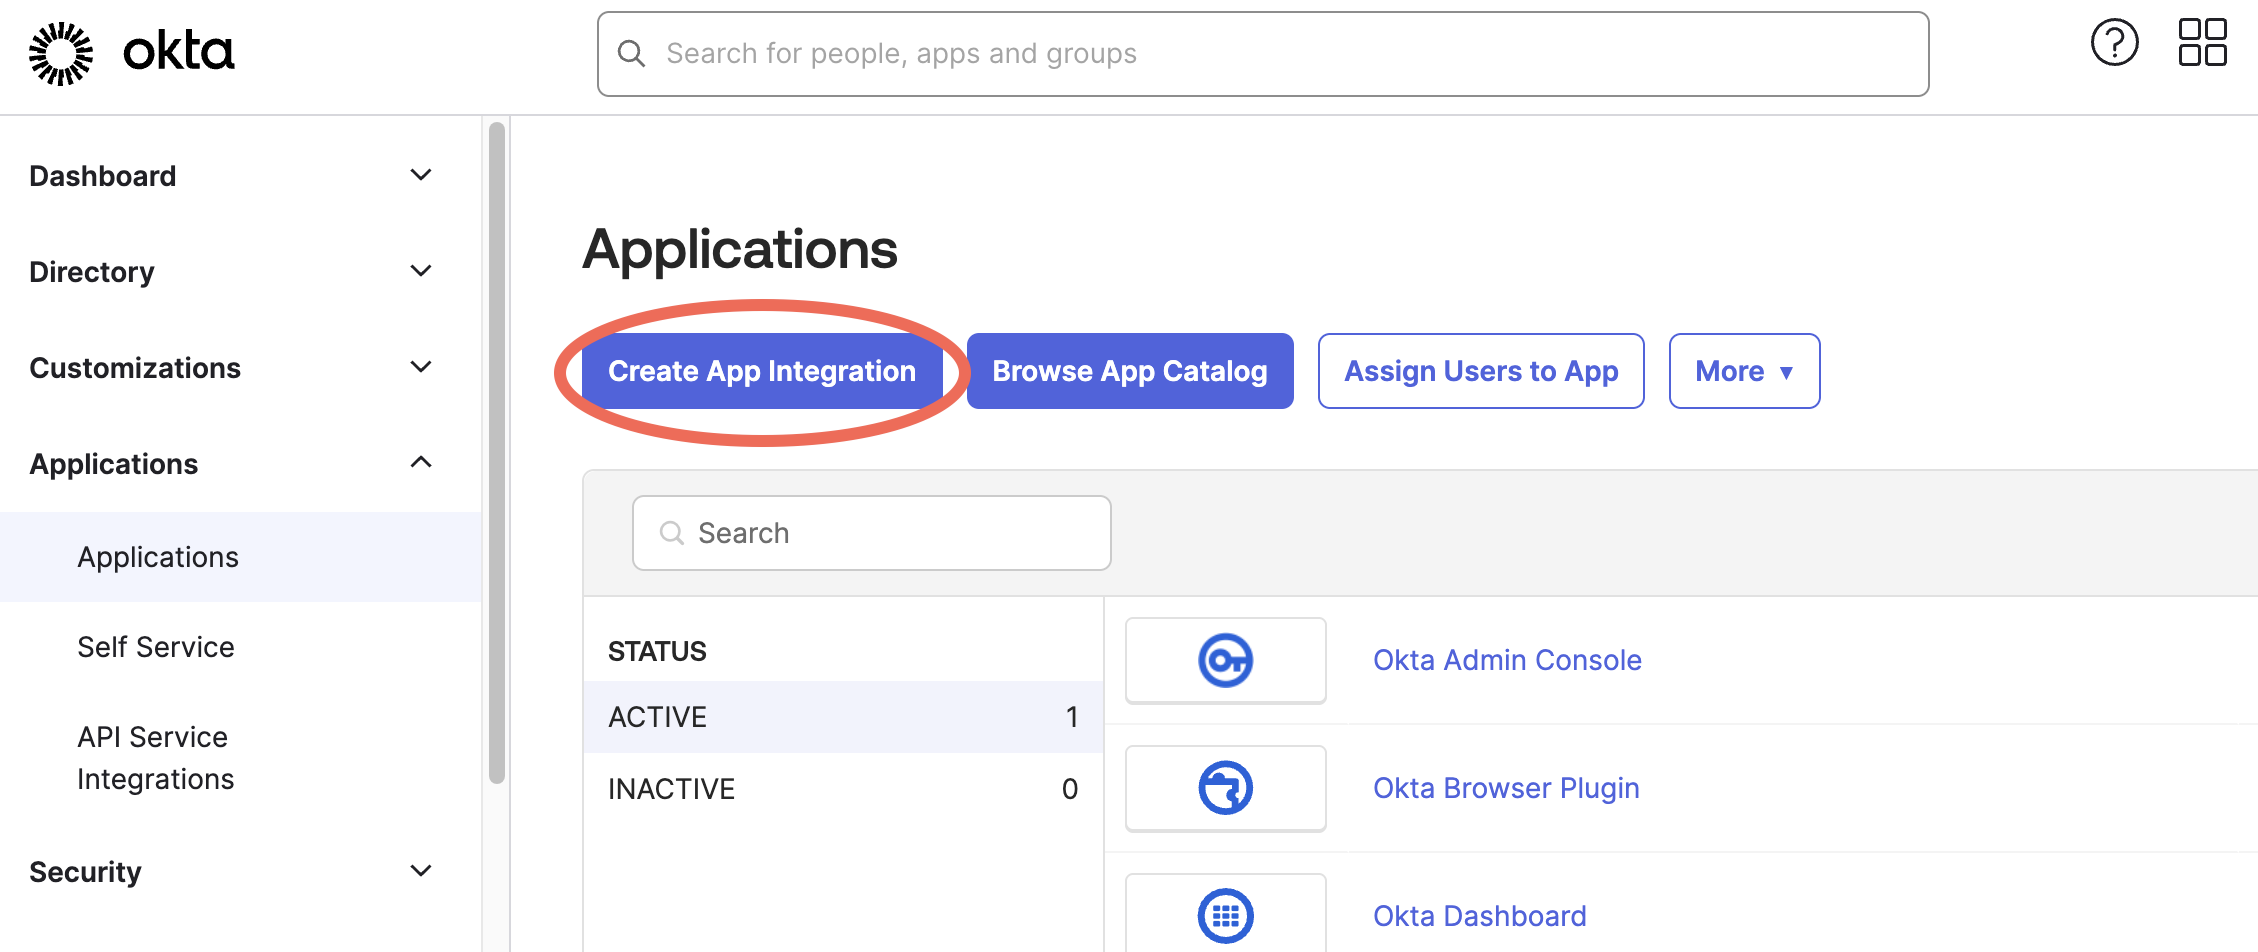Click the Okta sunburst logo
The height and width of the screenshot is (952, 2258).
[61, 53]
